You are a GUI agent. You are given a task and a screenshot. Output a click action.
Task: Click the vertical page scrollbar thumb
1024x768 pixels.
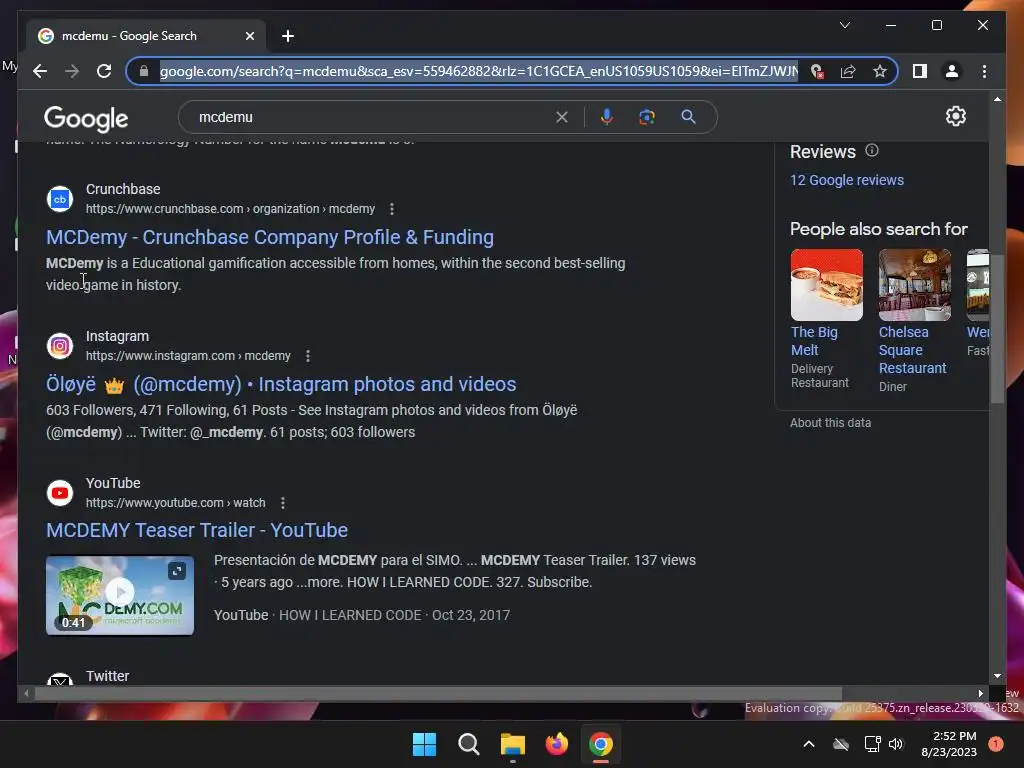point(997,328)
